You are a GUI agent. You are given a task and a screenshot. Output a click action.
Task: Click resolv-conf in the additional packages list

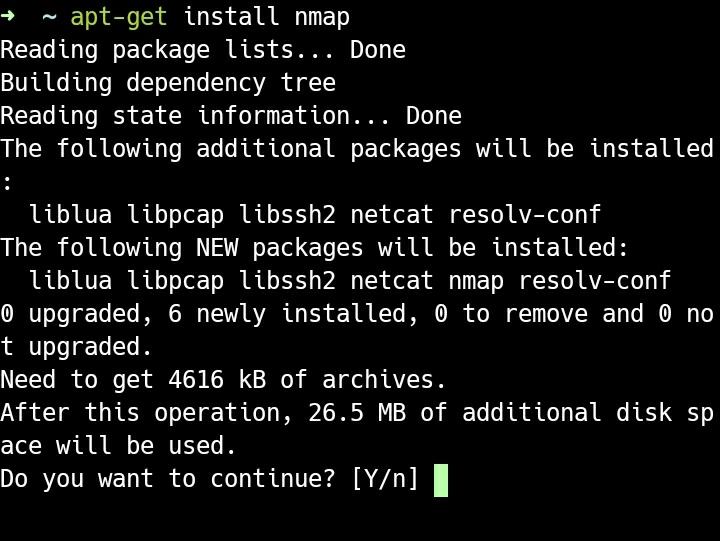[x=525, y=214]
